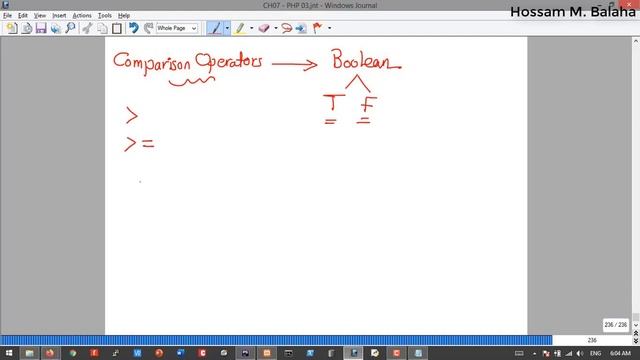The image size is (640, 360).
Task: Click the Copy icon in the toolbar
Action: pos(102,28)
